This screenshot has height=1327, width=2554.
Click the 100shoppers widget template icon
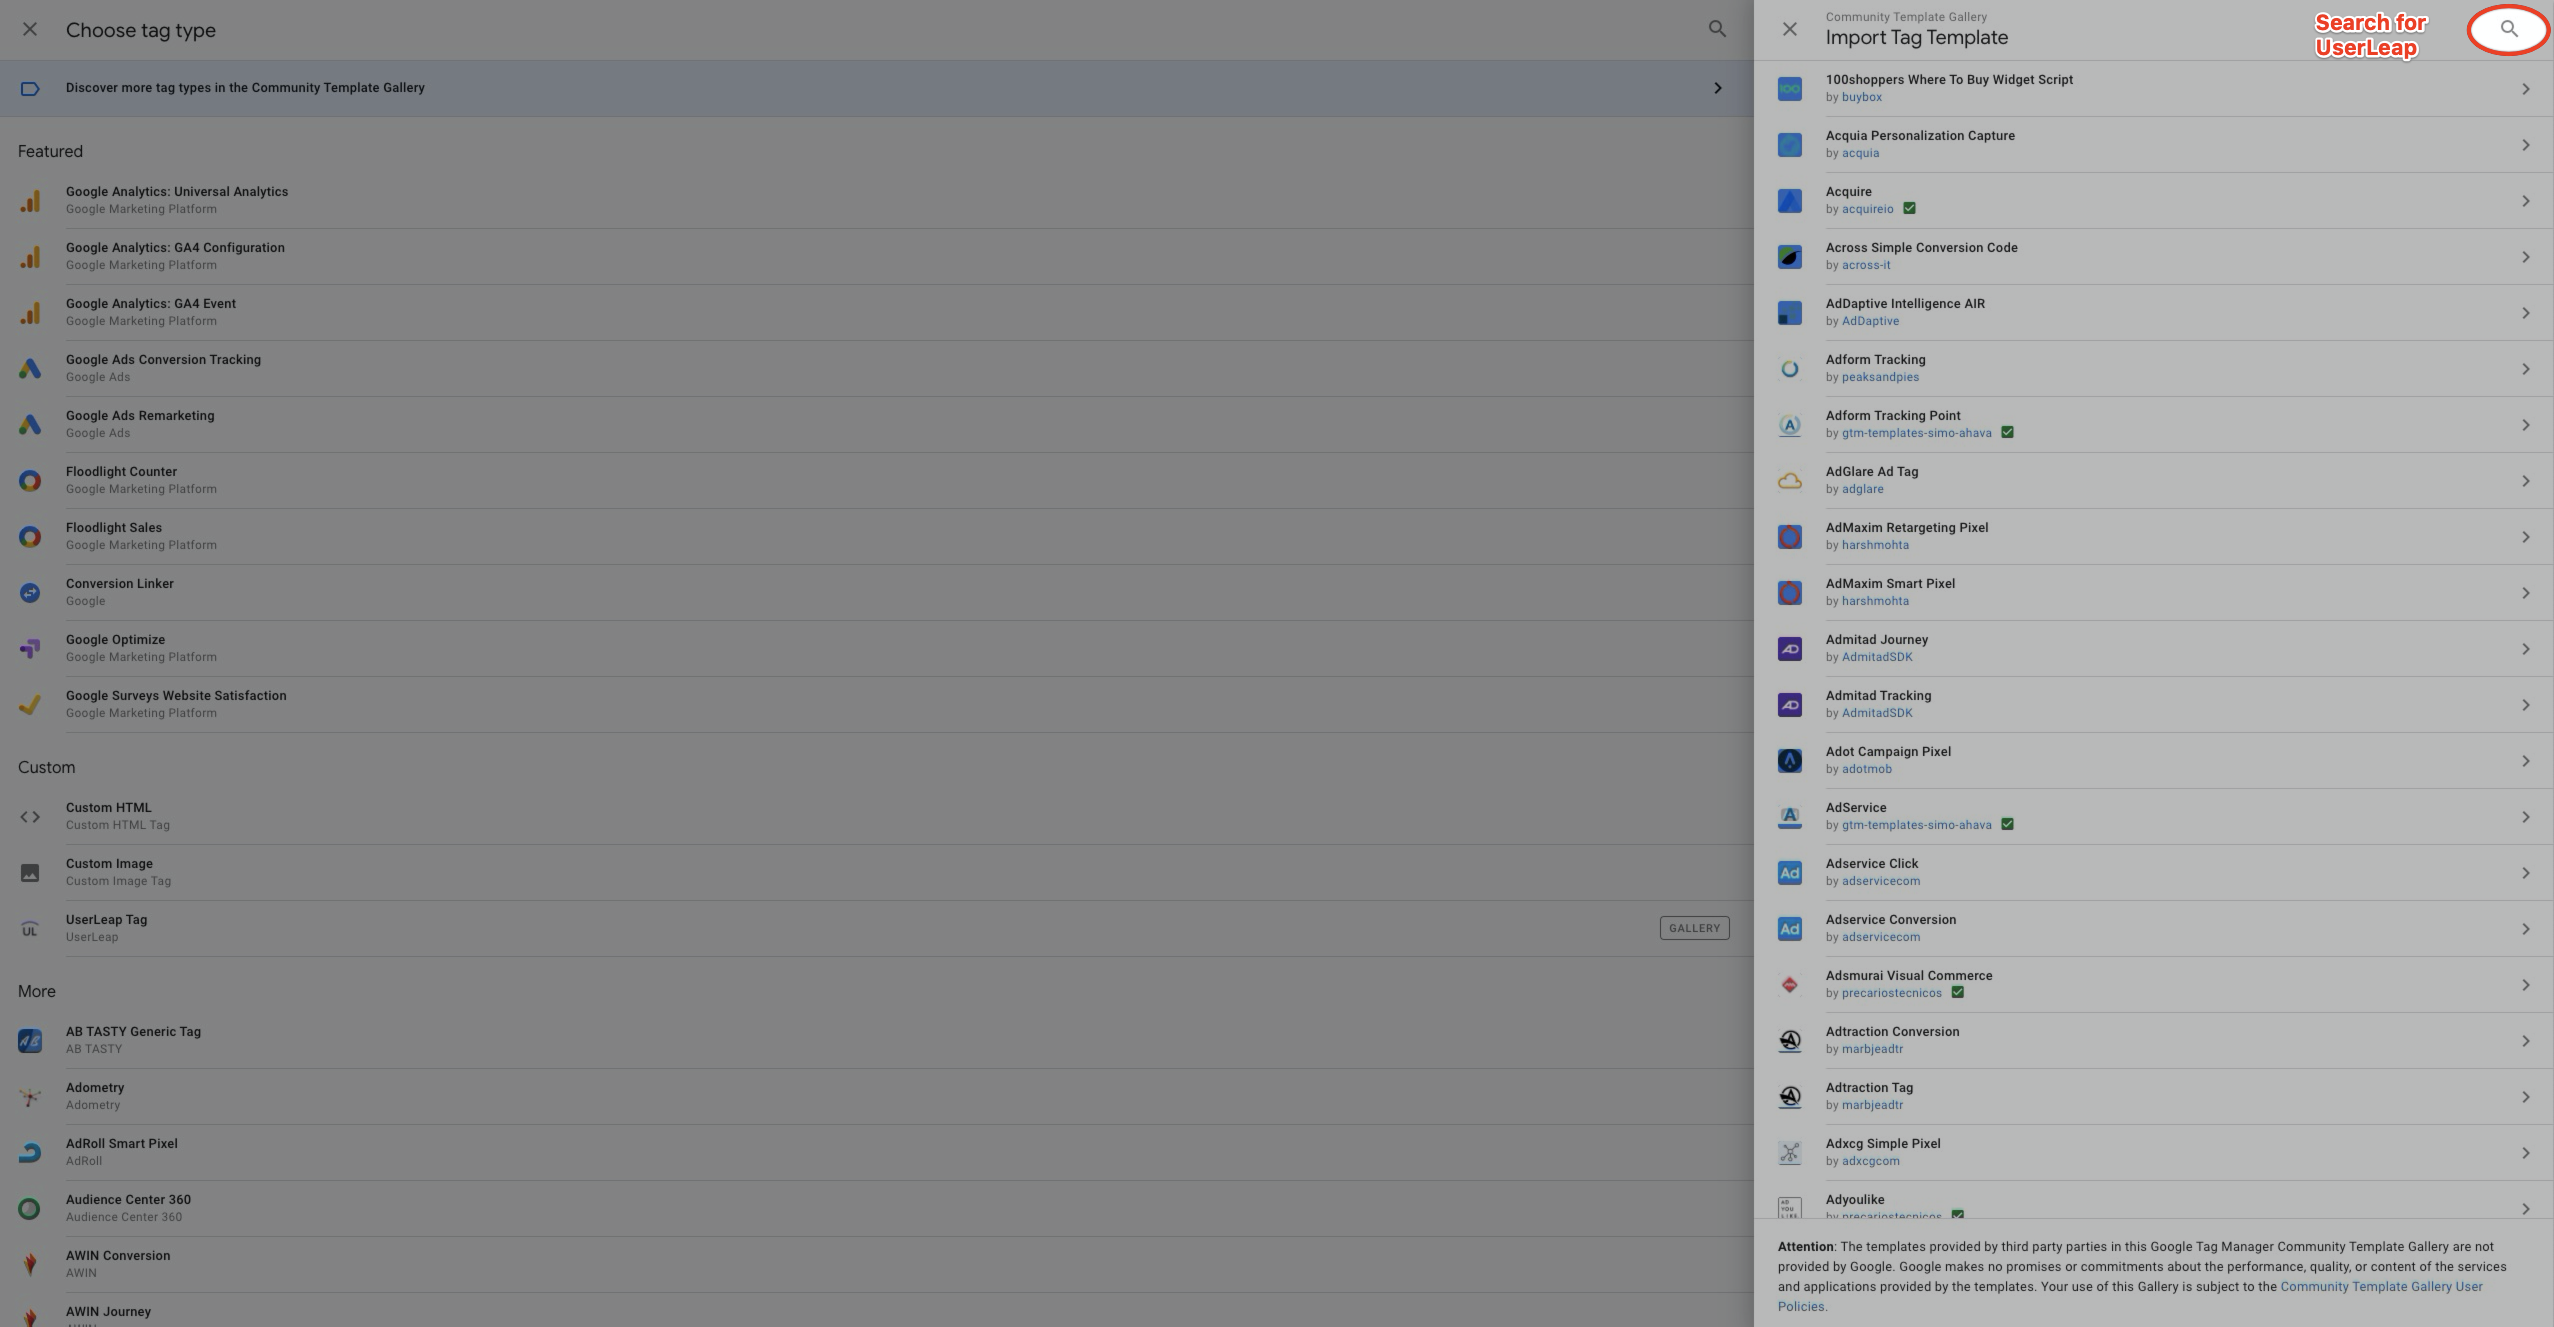(1790, 89)
